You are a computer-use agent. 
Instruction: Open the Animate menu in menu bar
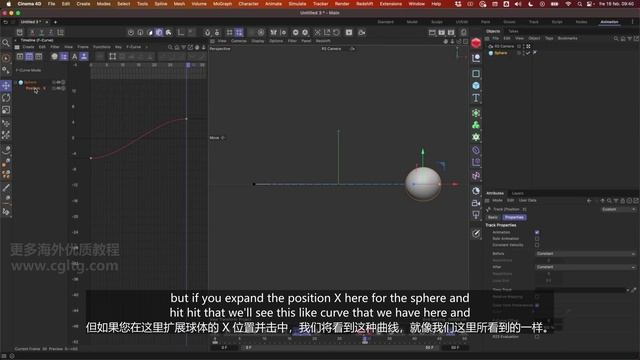[273, 4]
